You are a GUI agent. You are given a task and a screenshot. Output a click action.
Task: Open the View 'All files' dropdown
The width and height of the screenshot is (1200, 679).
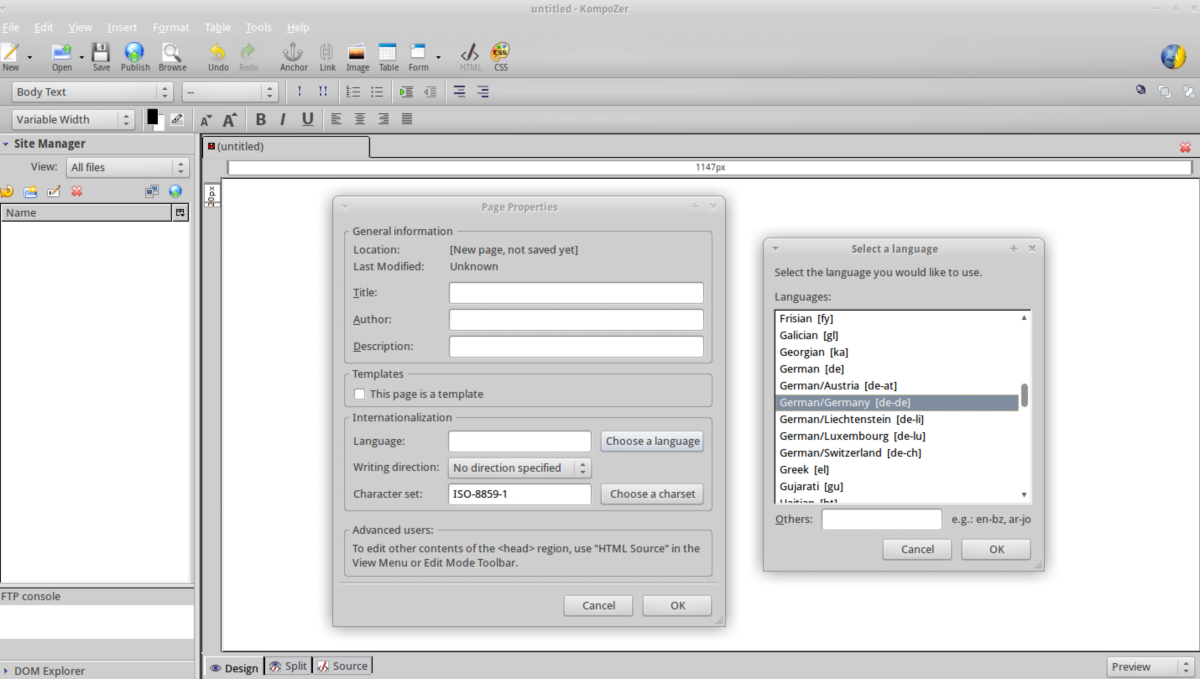(x=127, y=167)
